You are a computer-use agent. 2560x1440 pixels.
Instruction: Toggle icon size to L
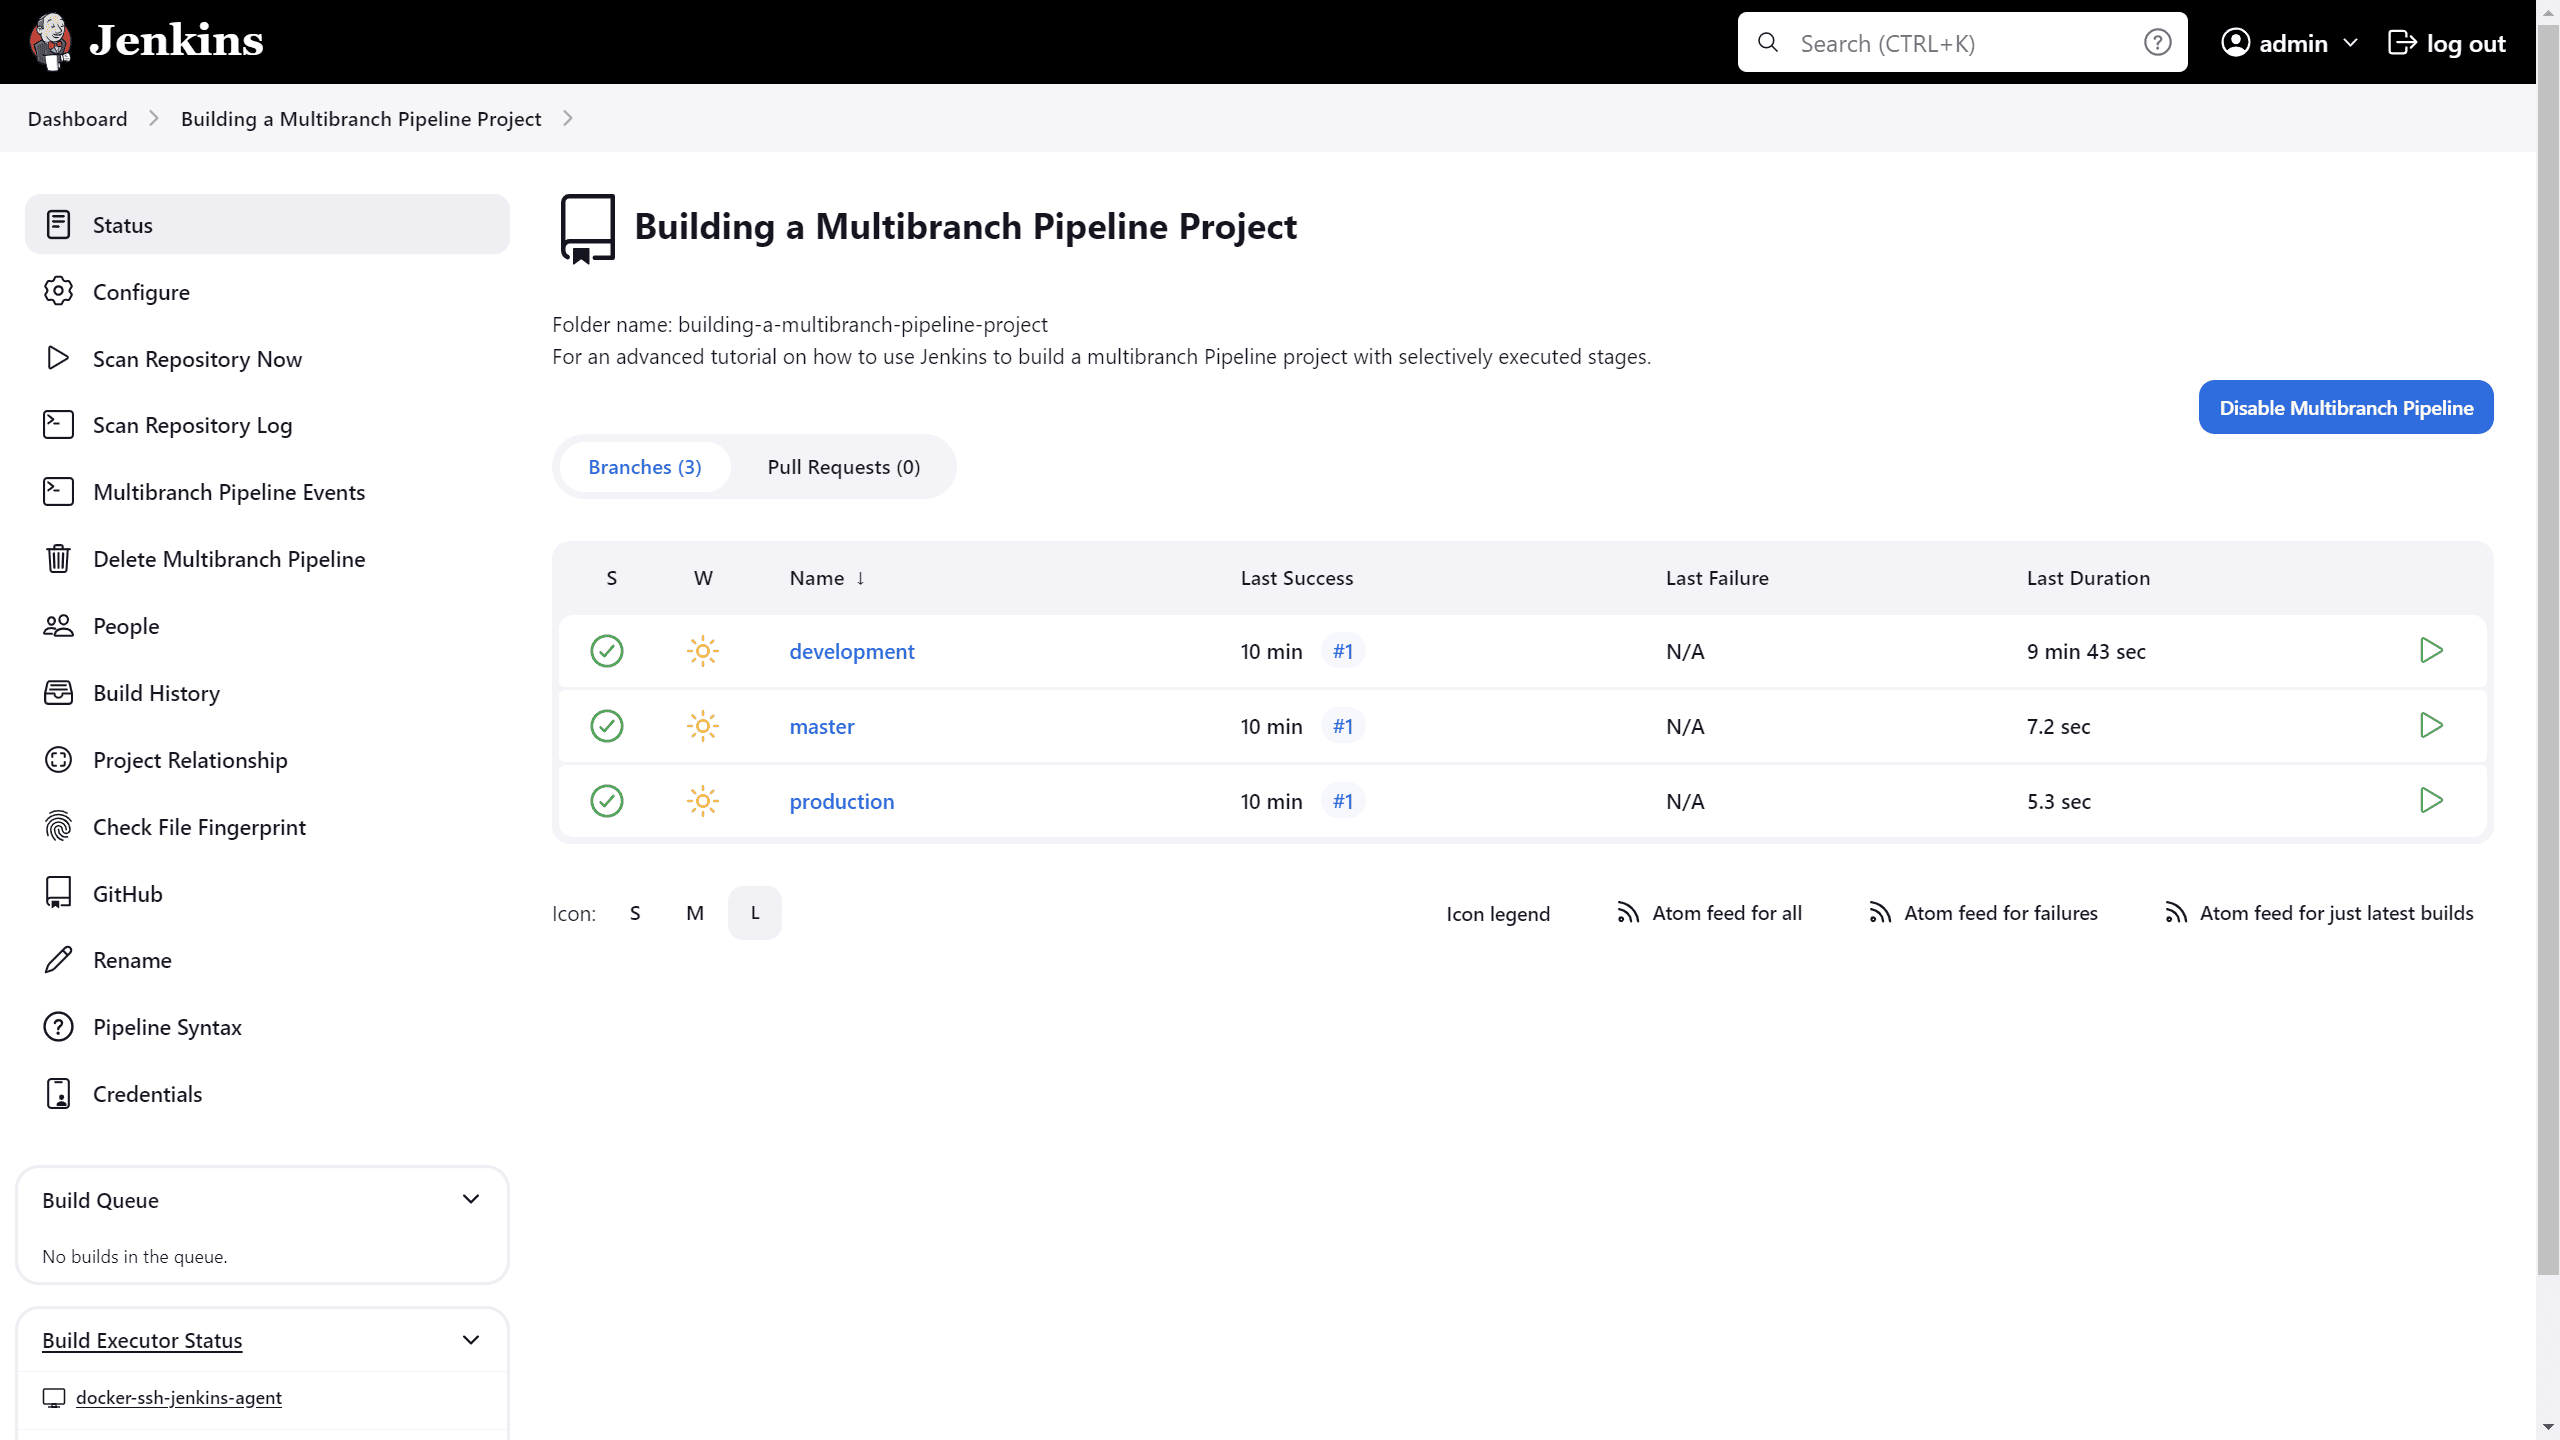pyautogui.click(x=754, y=913)
